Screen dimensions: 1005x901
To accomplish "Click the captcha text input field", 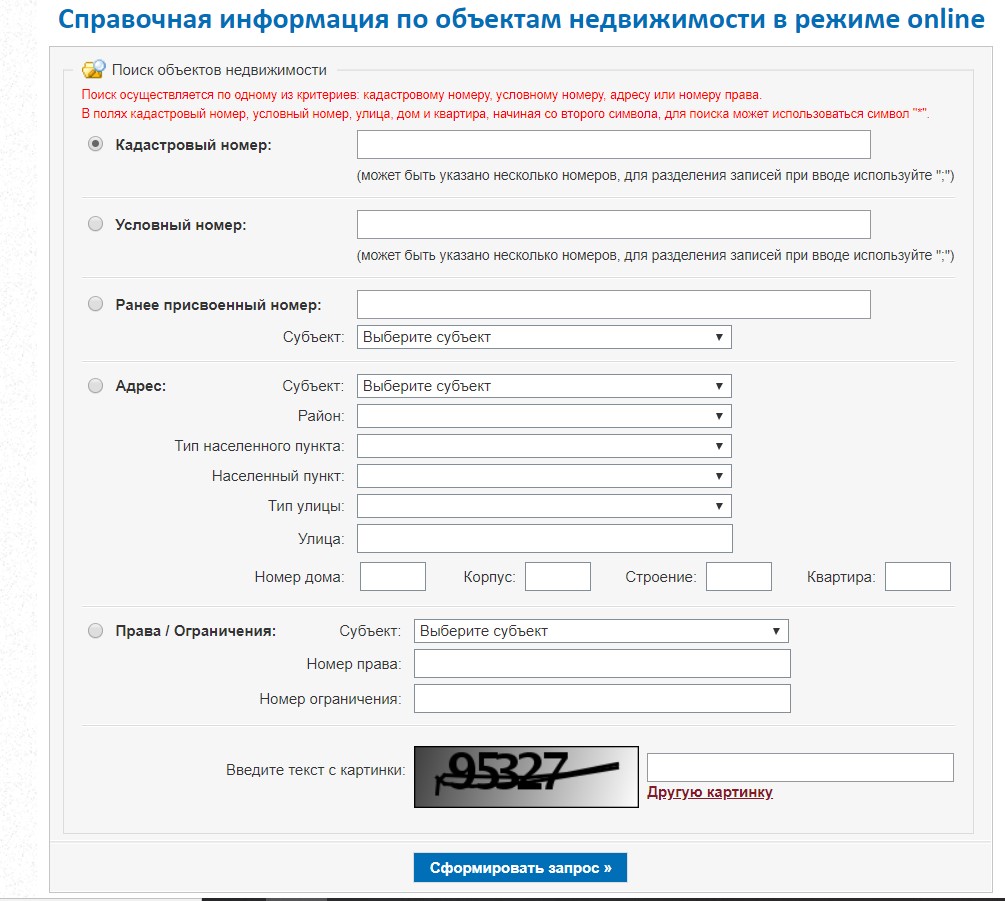I will click(800, 768).
